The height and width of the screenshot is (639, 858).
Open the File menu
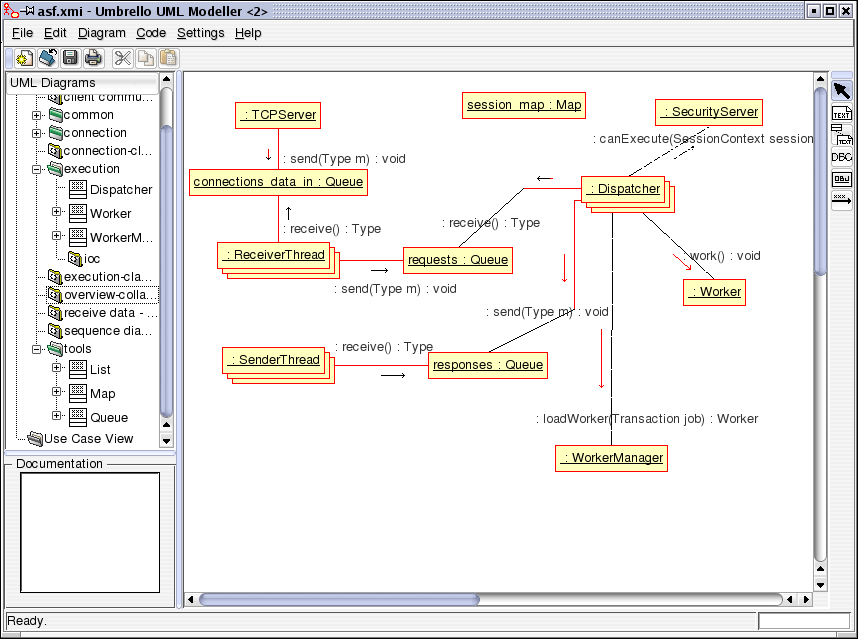tap(22, 33)
